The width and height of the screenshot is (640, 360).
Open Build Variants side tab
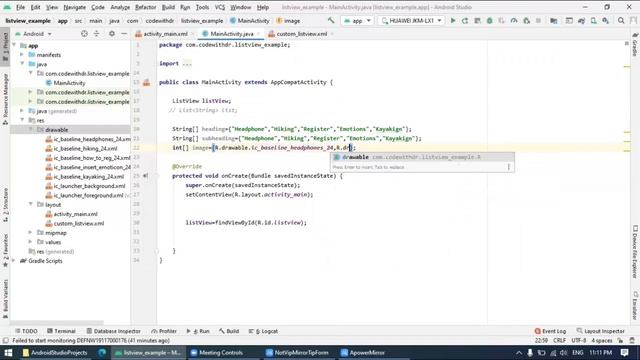tap(5, 299)
